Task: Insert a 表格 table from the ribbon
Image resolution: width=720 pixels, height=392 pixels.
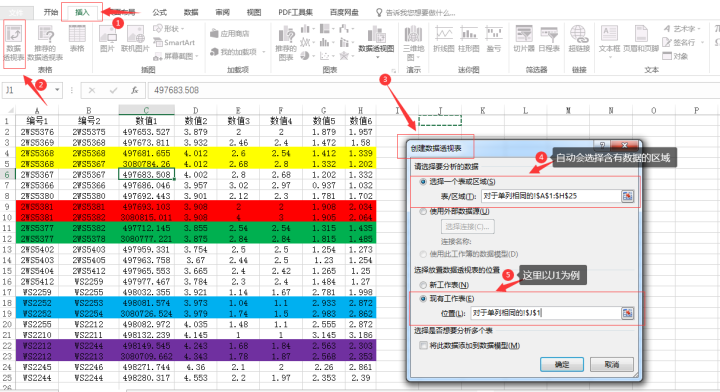Action: tap(77, 39)
